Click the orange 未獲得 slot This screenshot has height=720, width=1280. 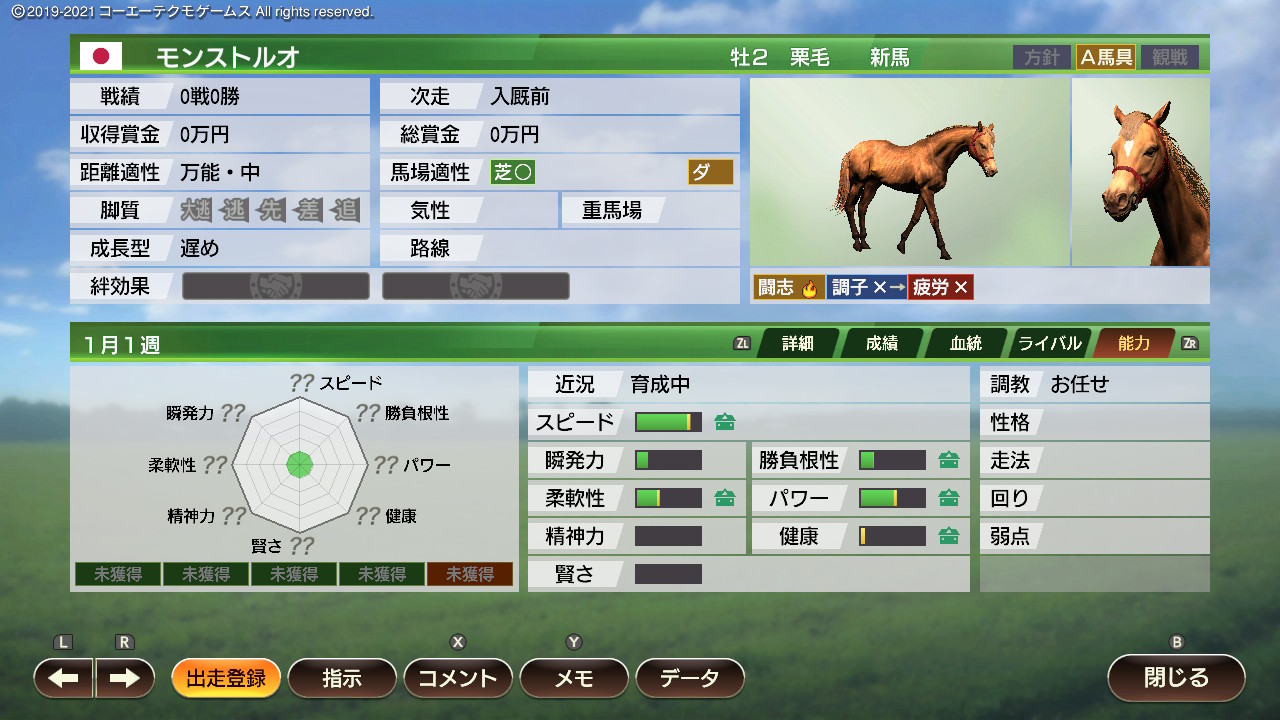click(470, 574)
